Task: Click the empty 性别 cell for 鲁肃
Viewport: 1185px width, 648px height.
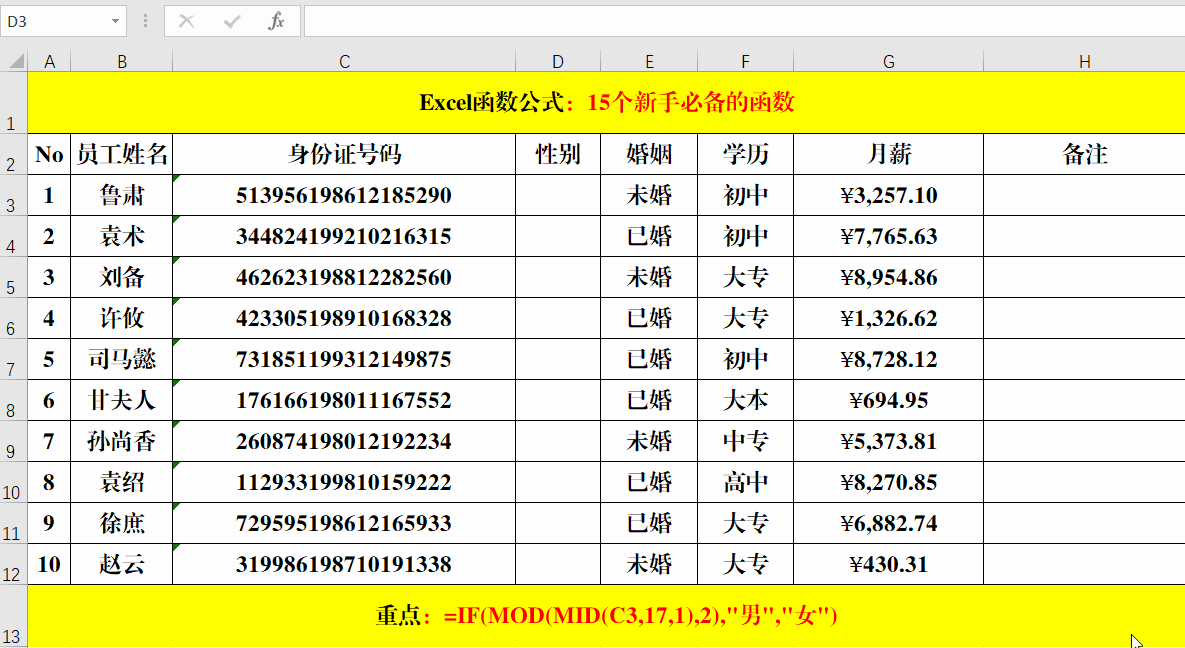Action: (558, 195)
